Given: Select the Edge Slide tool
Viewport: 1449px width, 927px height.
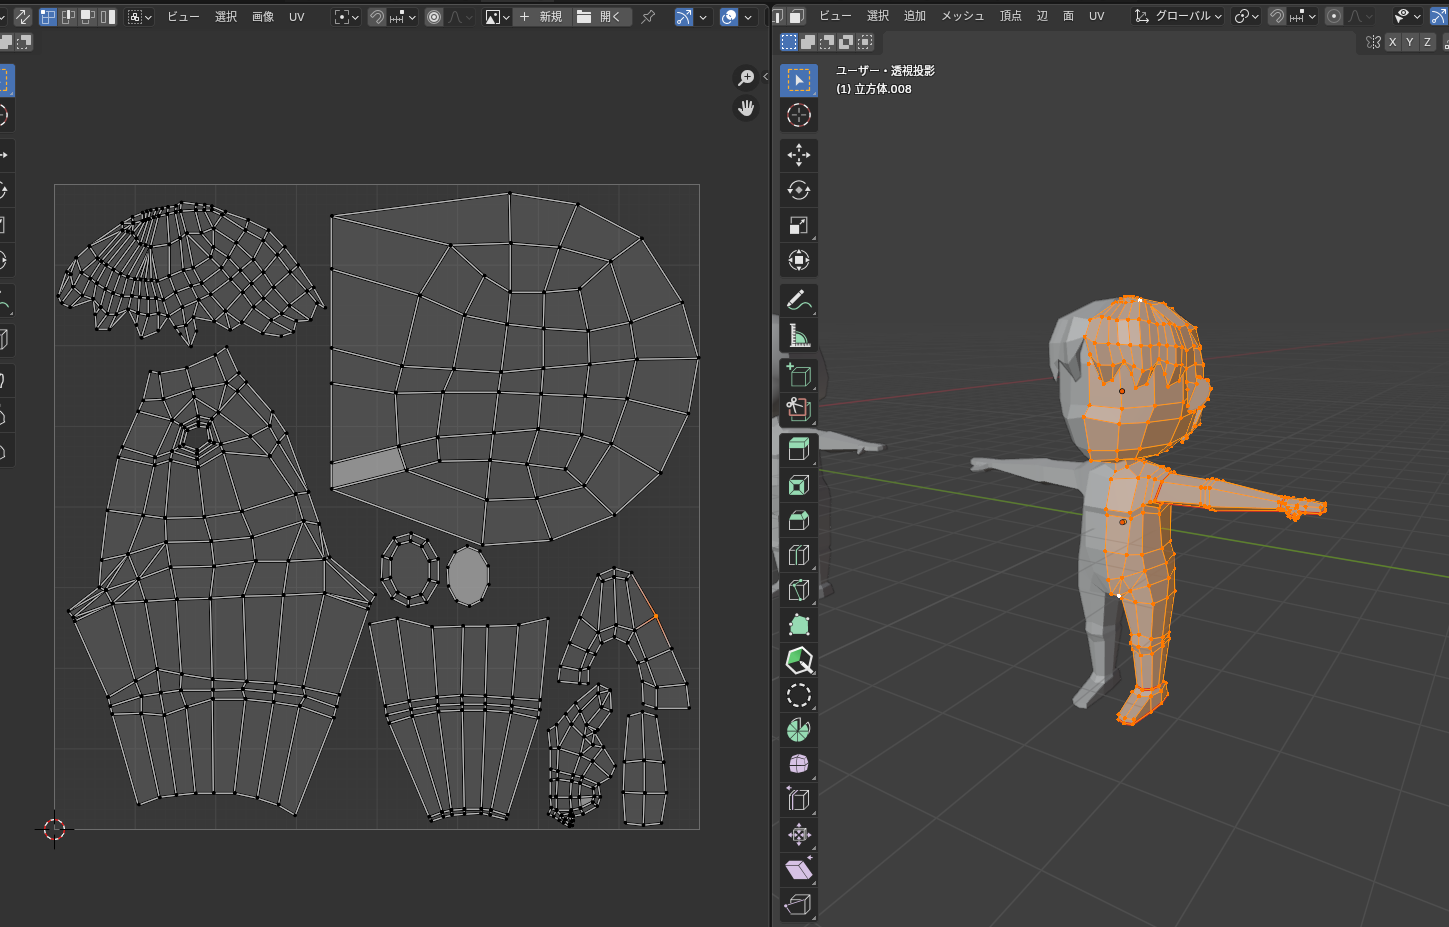Looking at the screenshot, I should click(x=798, y=799).
